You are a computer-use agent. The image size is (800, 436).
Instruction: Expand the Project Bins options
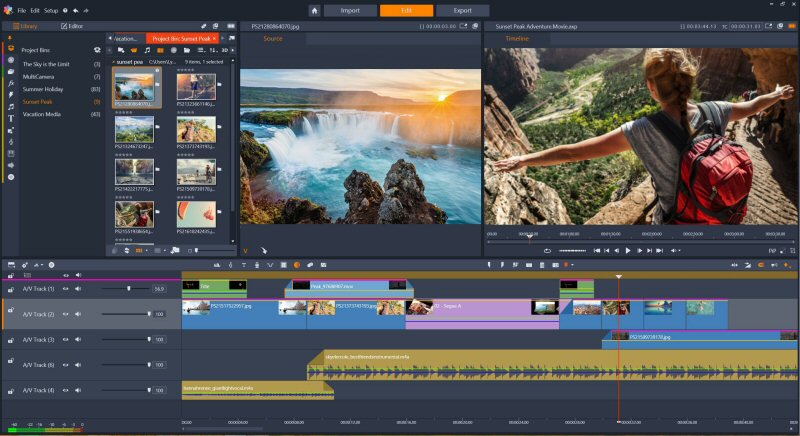97,49
